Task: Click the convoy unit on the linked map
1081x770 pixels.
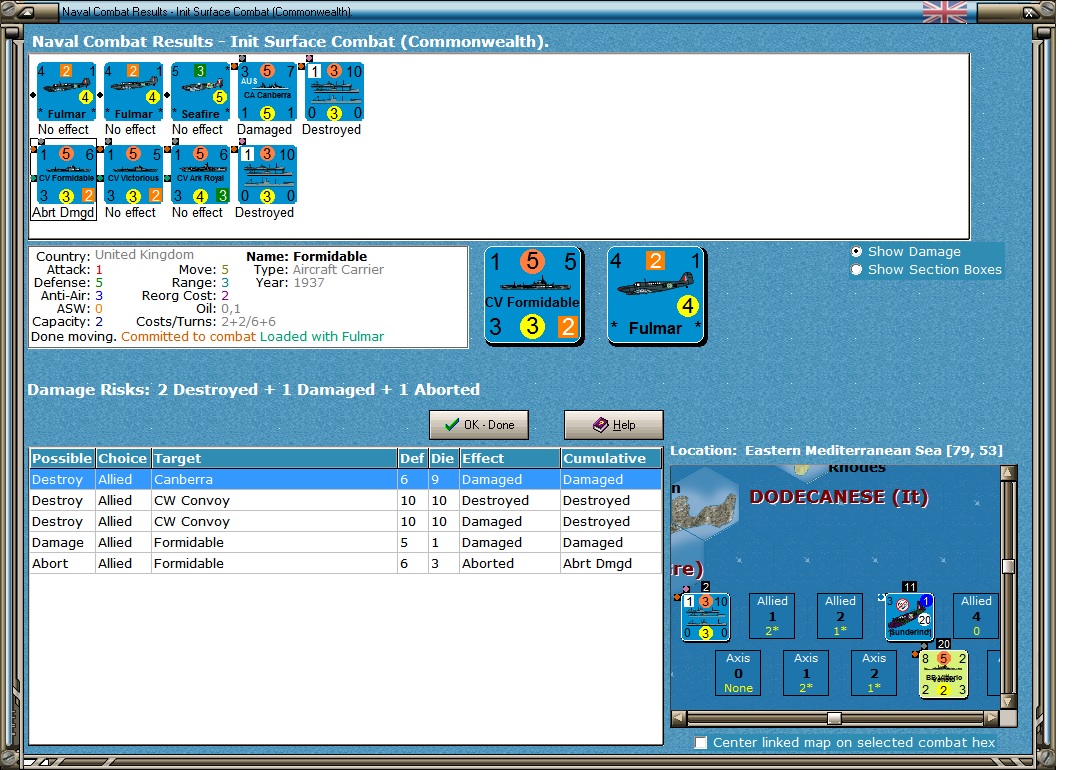Action: [705, 617]
